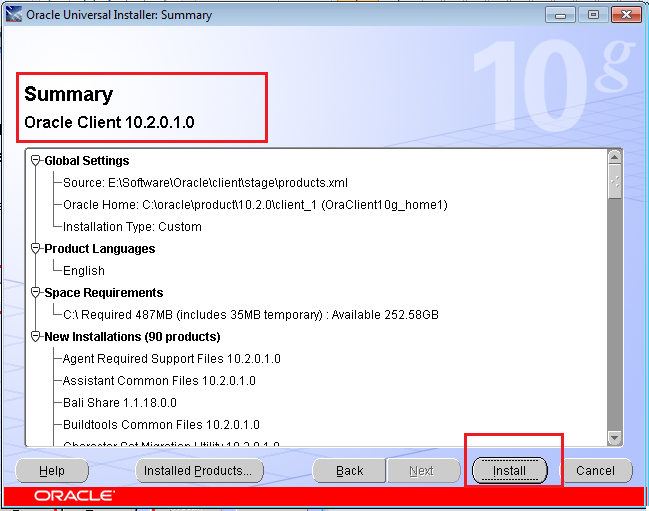The width and height of the screenshot is (649, 511).
Task: Select Assistant Common Files 10.2.0.1.0 row
Action: tap(159, 381)
